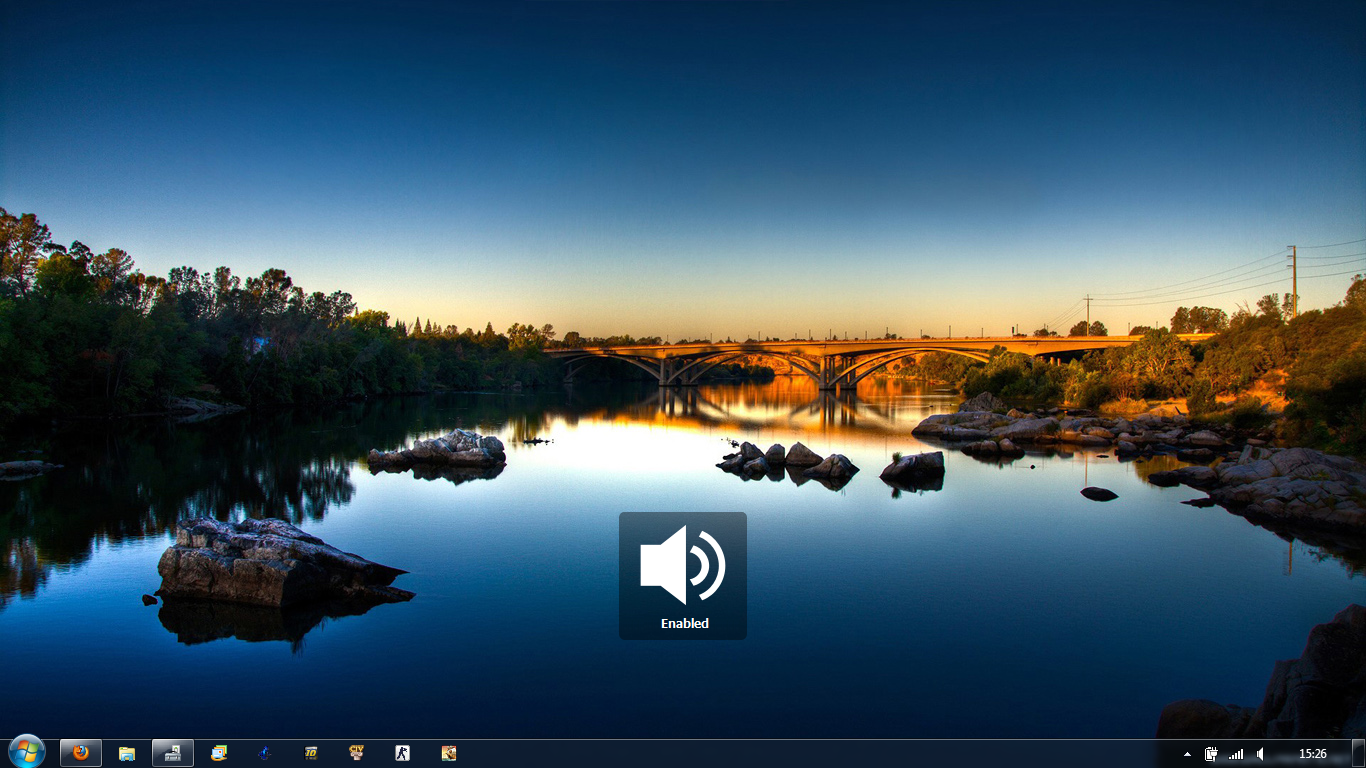Switch to the active drawer-style app in taskbar
1366x768 pixels.
tap(173, 753)
